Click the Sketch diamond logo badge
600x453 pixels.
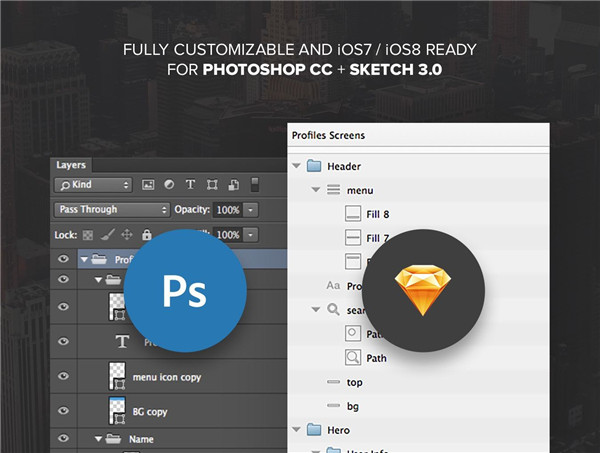pyautogui.click(x=423, y=291)
